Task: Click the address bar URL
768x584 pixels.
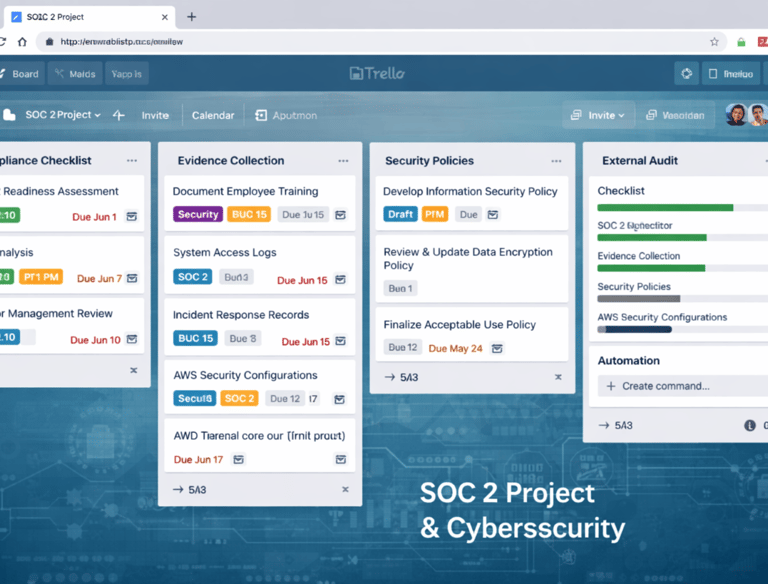Action: click(121, 42)
